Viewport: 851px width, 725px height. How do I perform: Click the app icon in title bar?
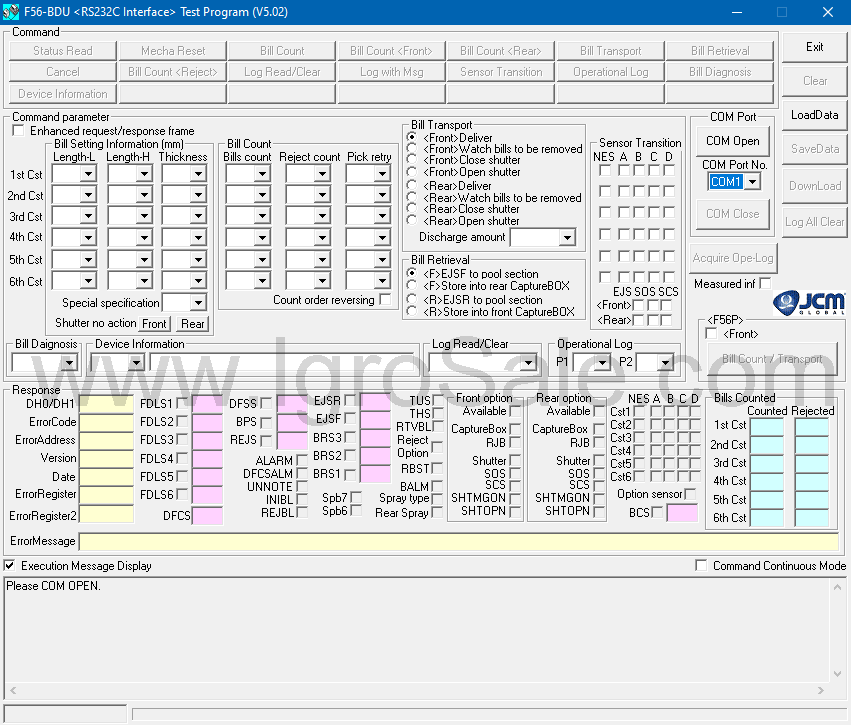[x=12, y=12]
